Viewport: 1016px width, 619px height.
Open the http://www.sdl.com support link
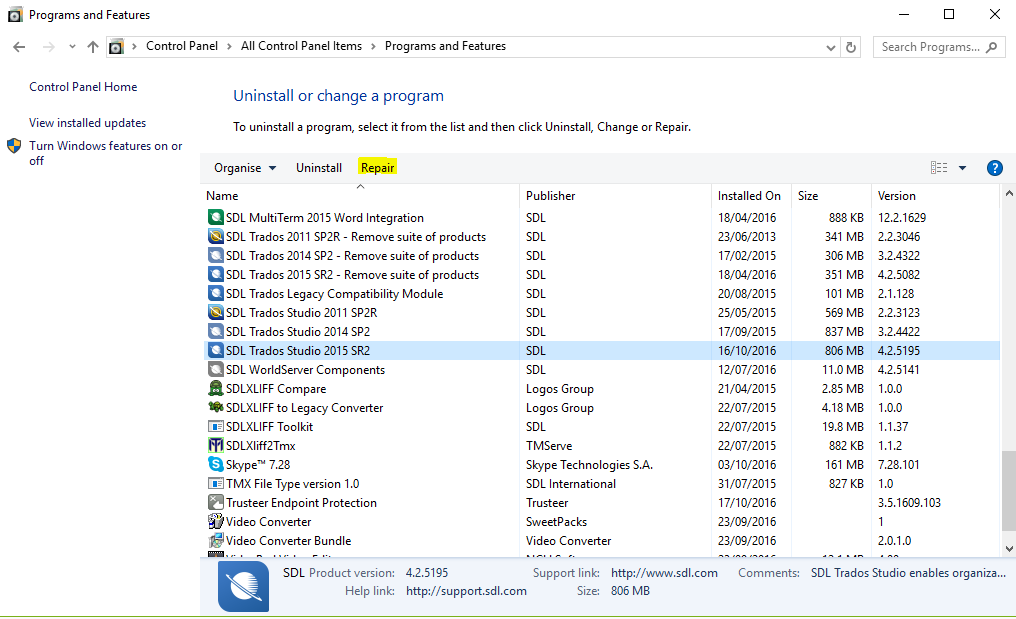664,573
